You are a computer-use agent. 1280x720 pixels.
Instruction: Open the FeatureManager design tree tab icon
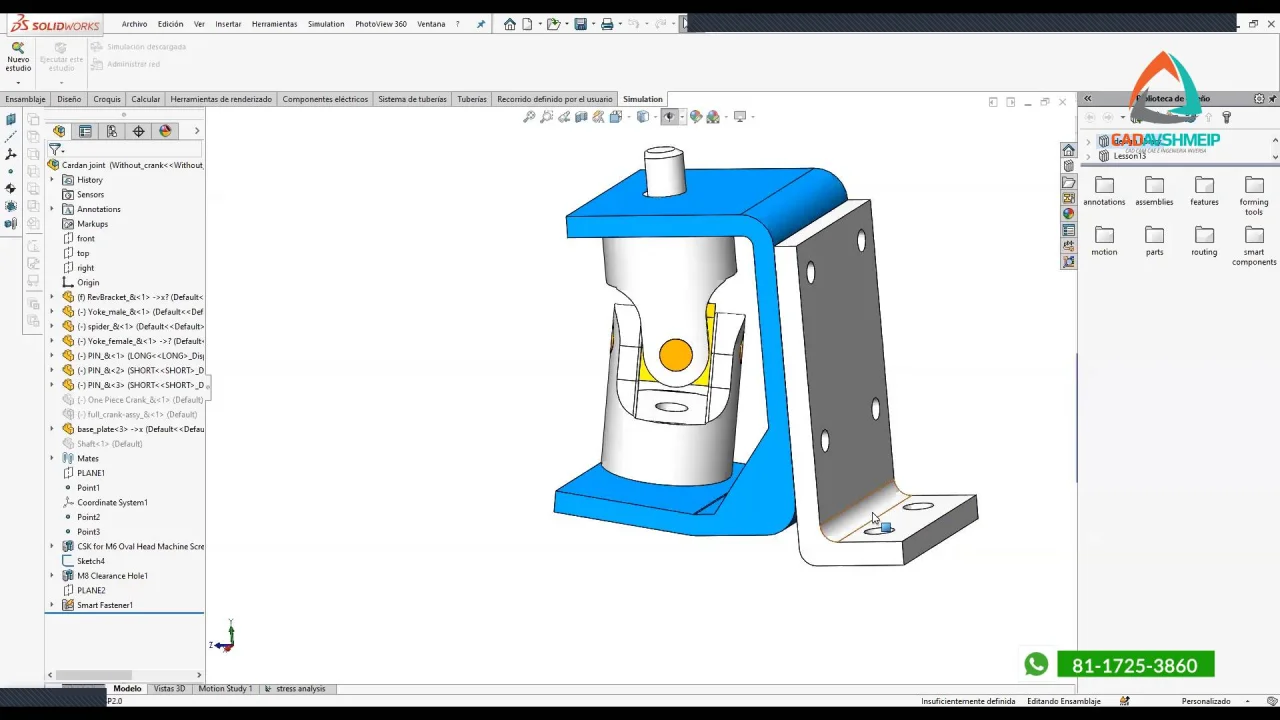(59, 131)
